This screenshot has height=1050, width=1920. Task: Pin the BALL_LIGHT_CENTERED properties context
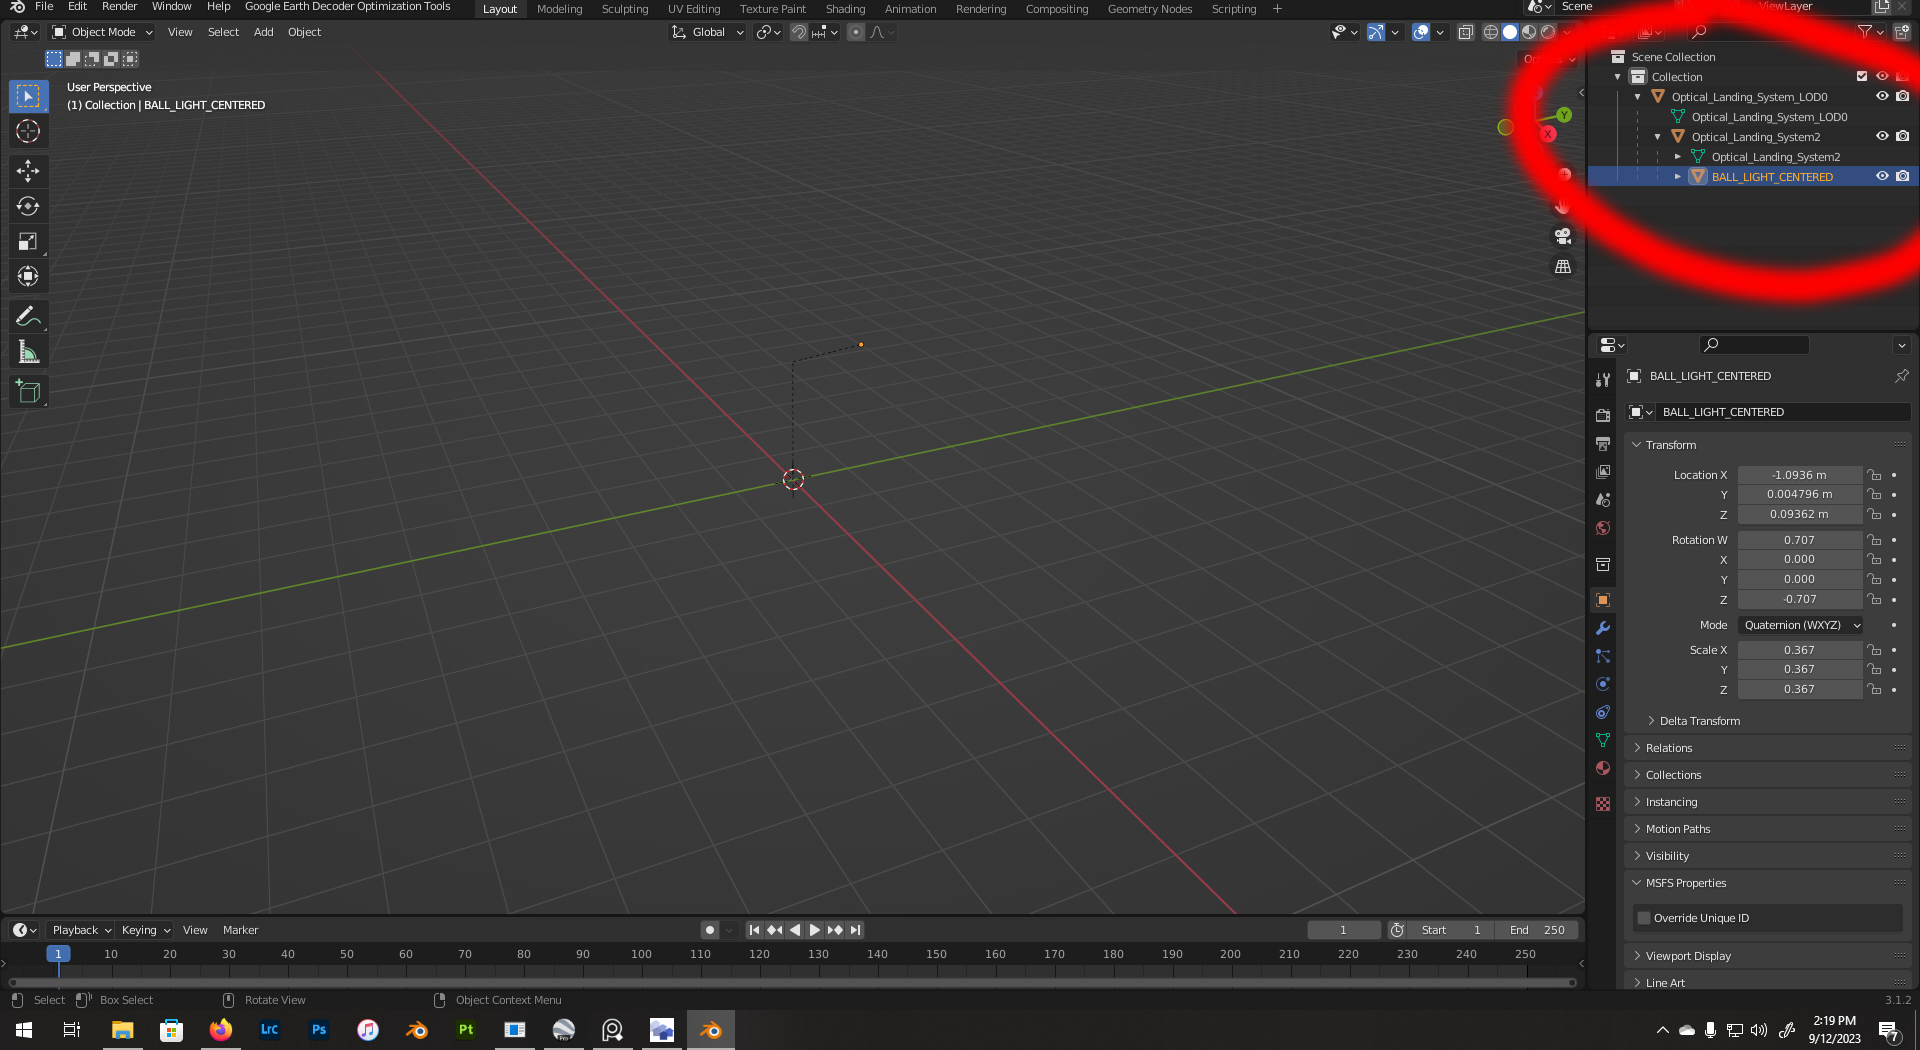(1901, 376)
